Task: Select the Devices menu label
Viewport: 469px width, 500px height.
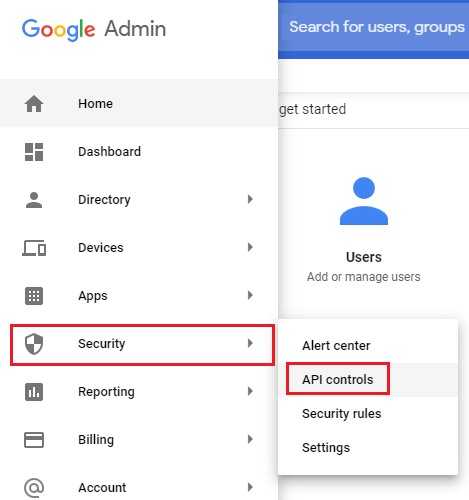Action: click(x=101, y=248)
